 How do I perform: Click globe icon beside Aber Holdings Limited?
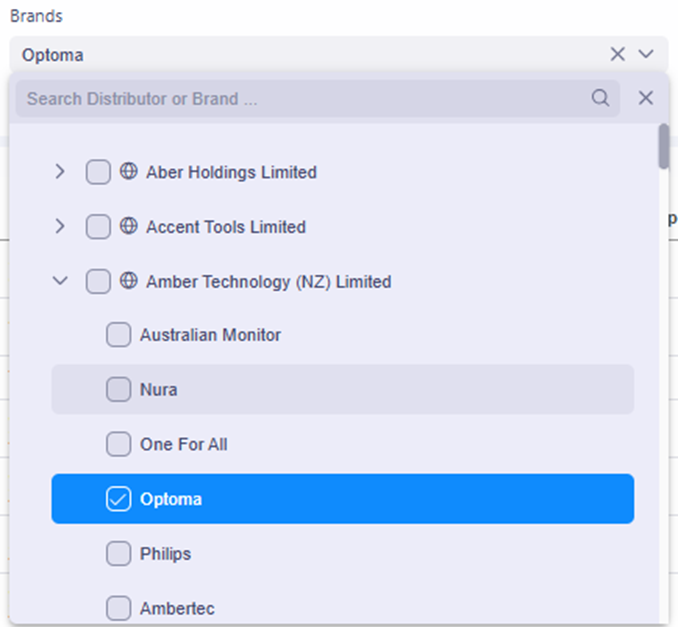pyautogui.click(x=128, y=172)
